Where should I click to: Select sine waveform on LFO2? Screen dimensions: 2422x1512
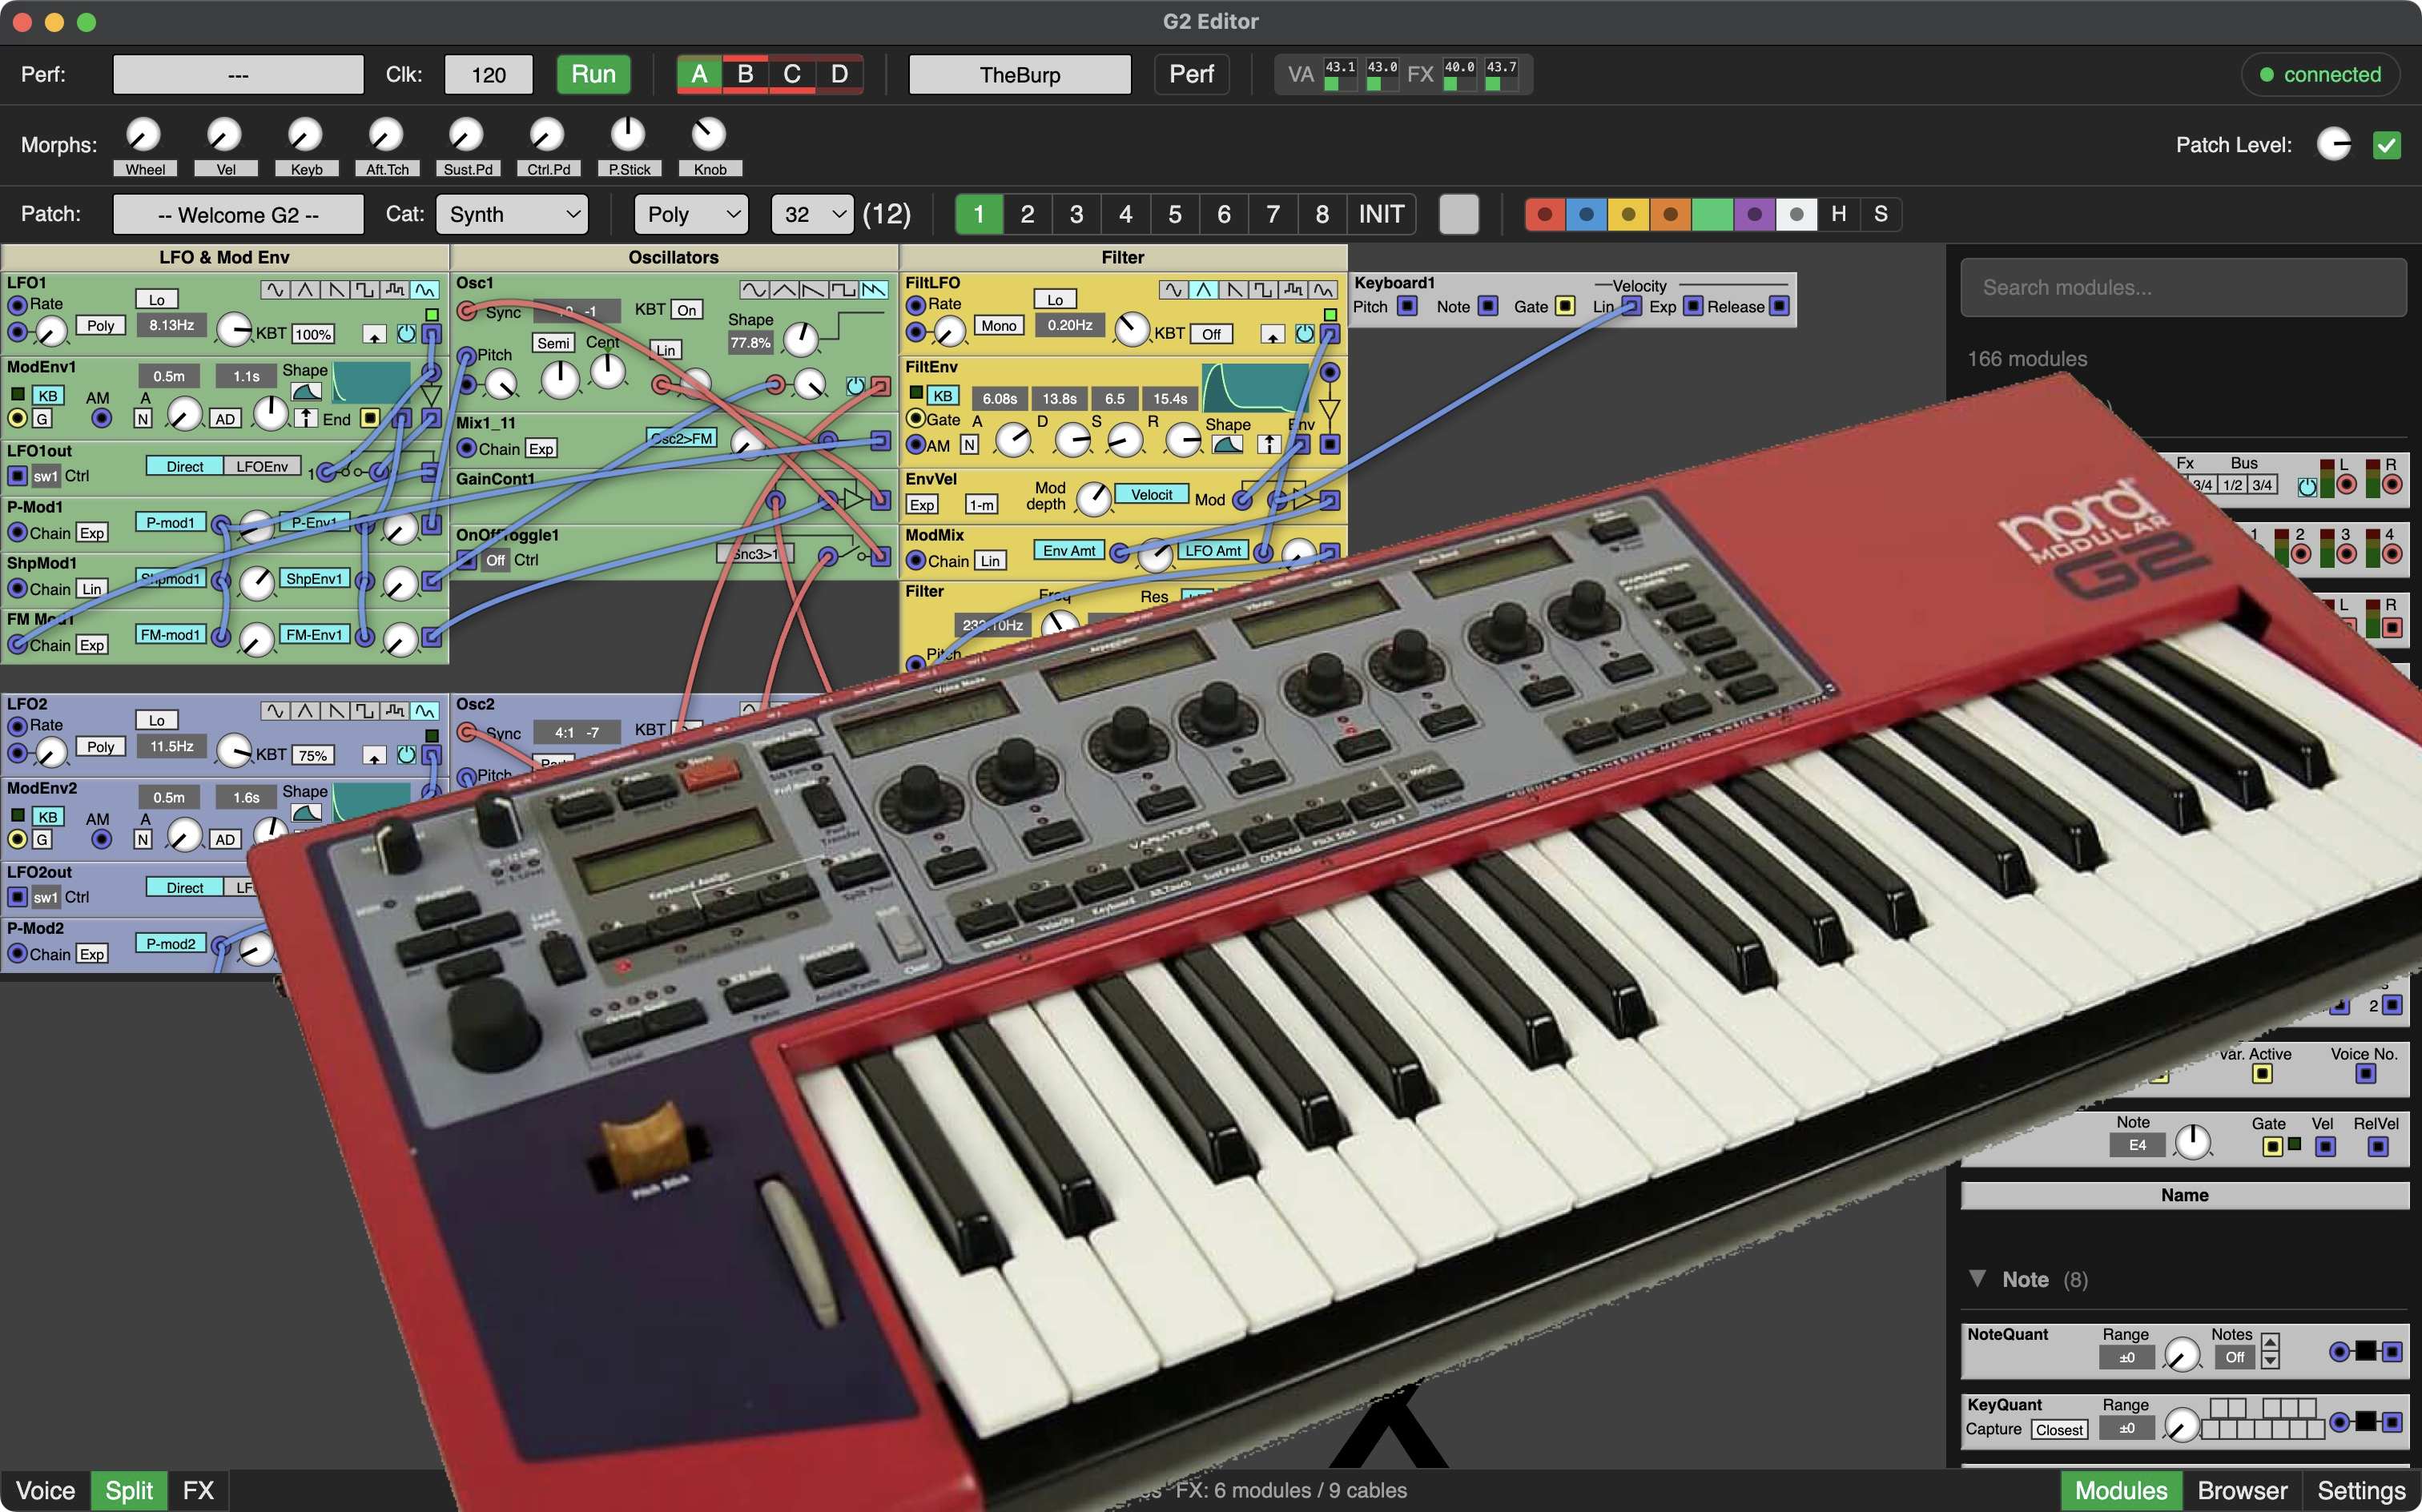click(x=275, y=711)
